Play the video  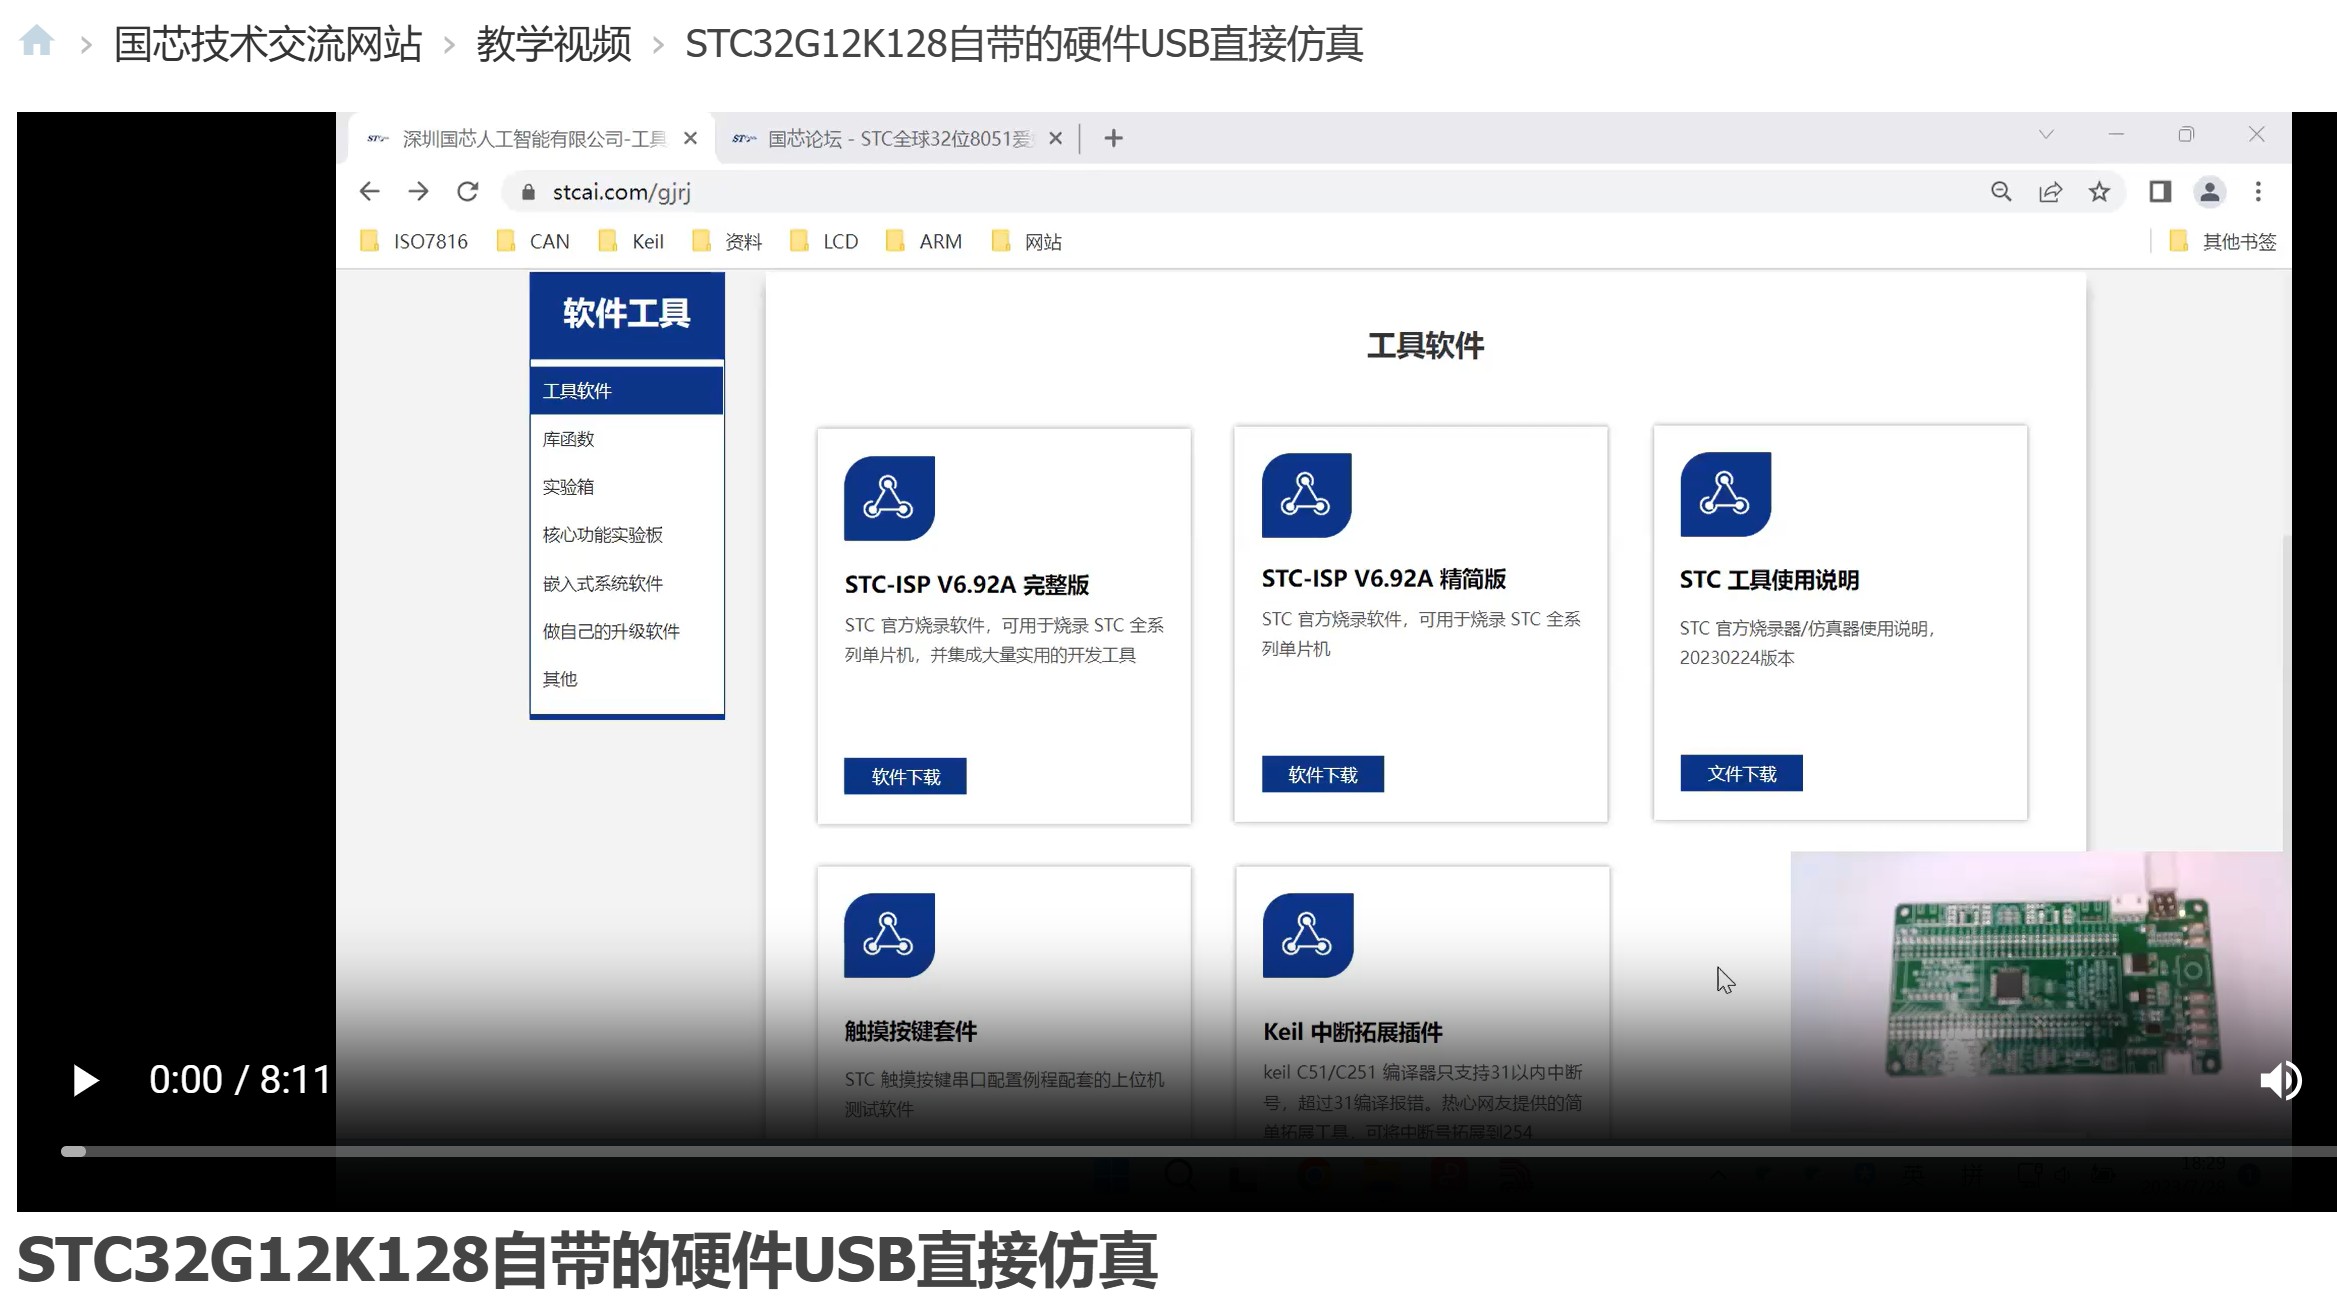(85, 1080)
